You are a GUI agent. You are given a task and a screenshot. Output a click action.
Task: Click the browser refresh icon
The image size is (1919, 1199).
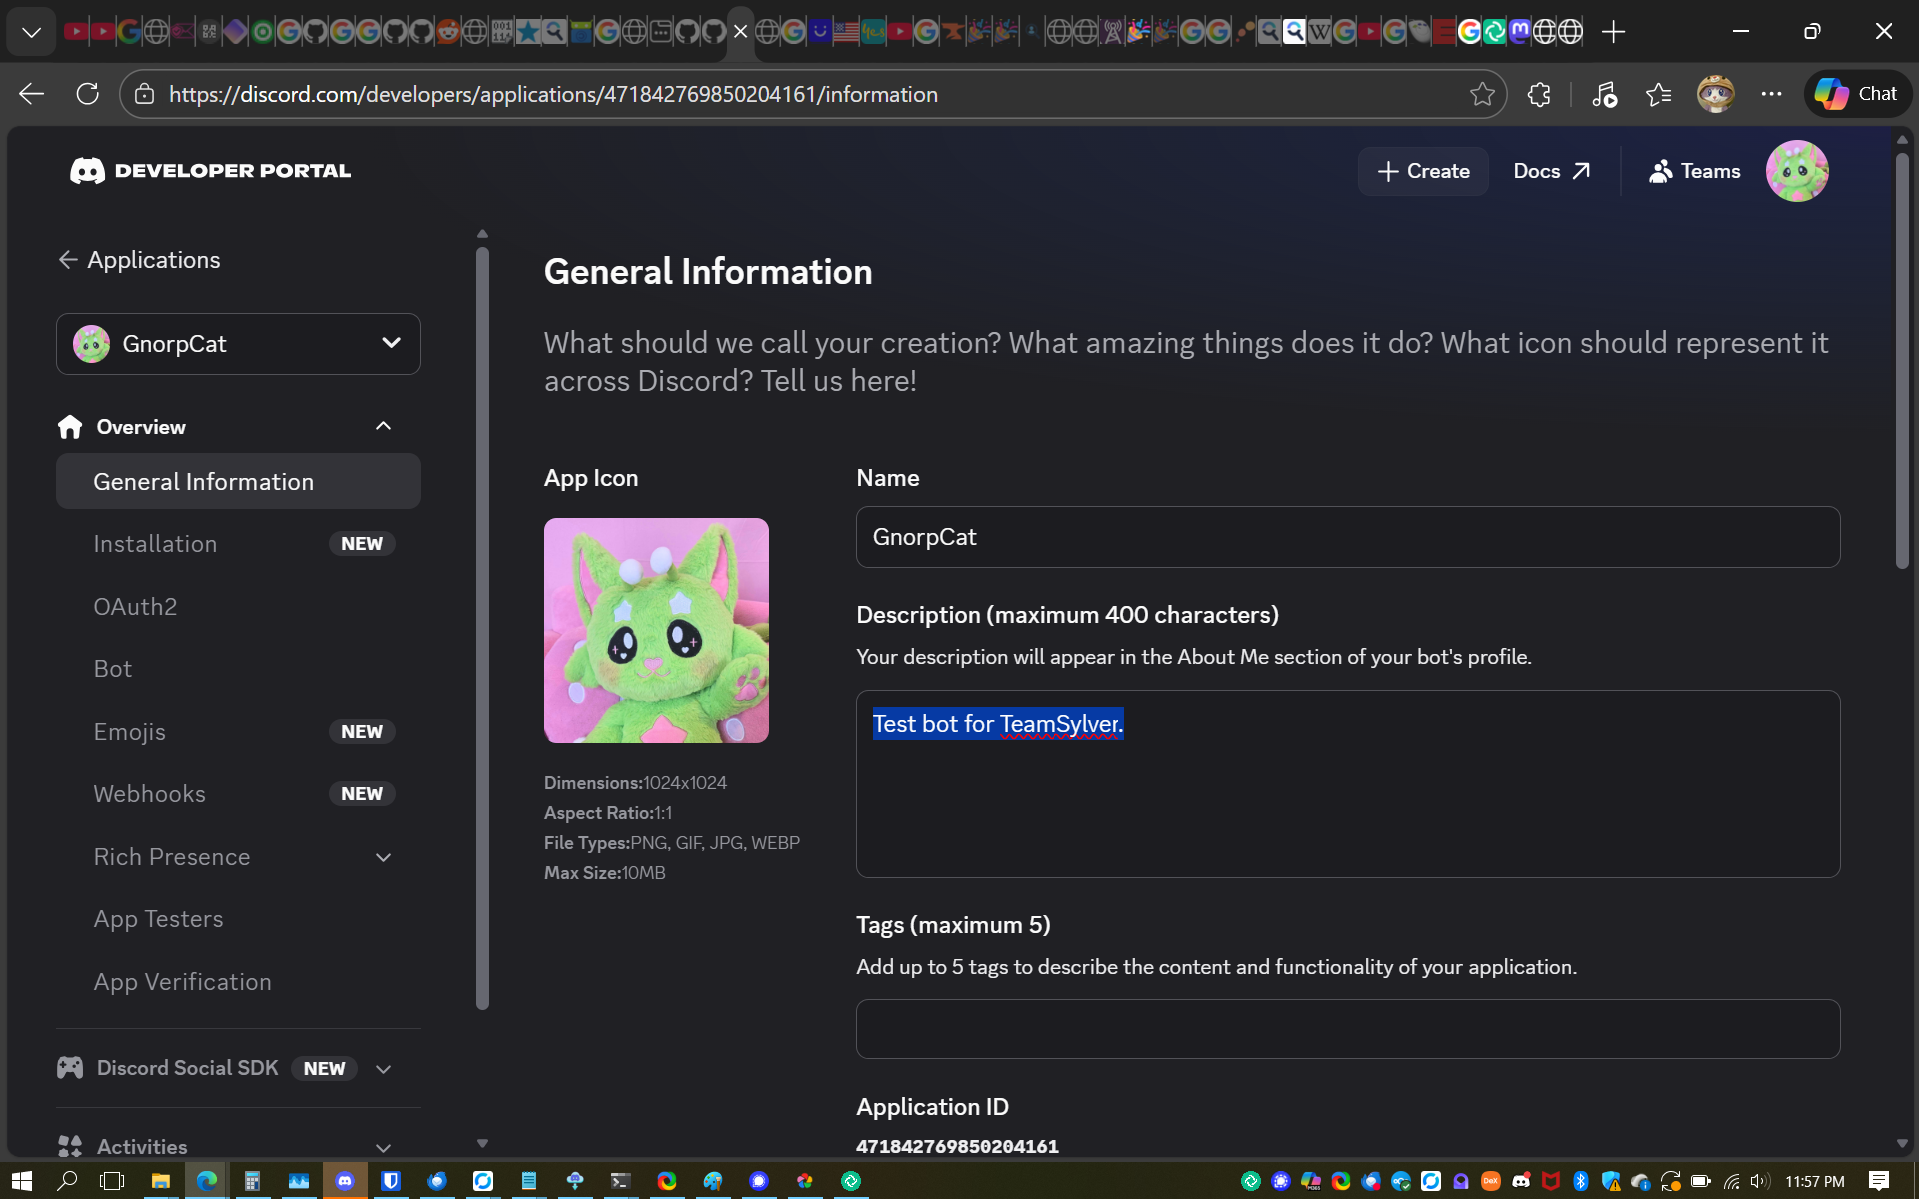[88, 94]
